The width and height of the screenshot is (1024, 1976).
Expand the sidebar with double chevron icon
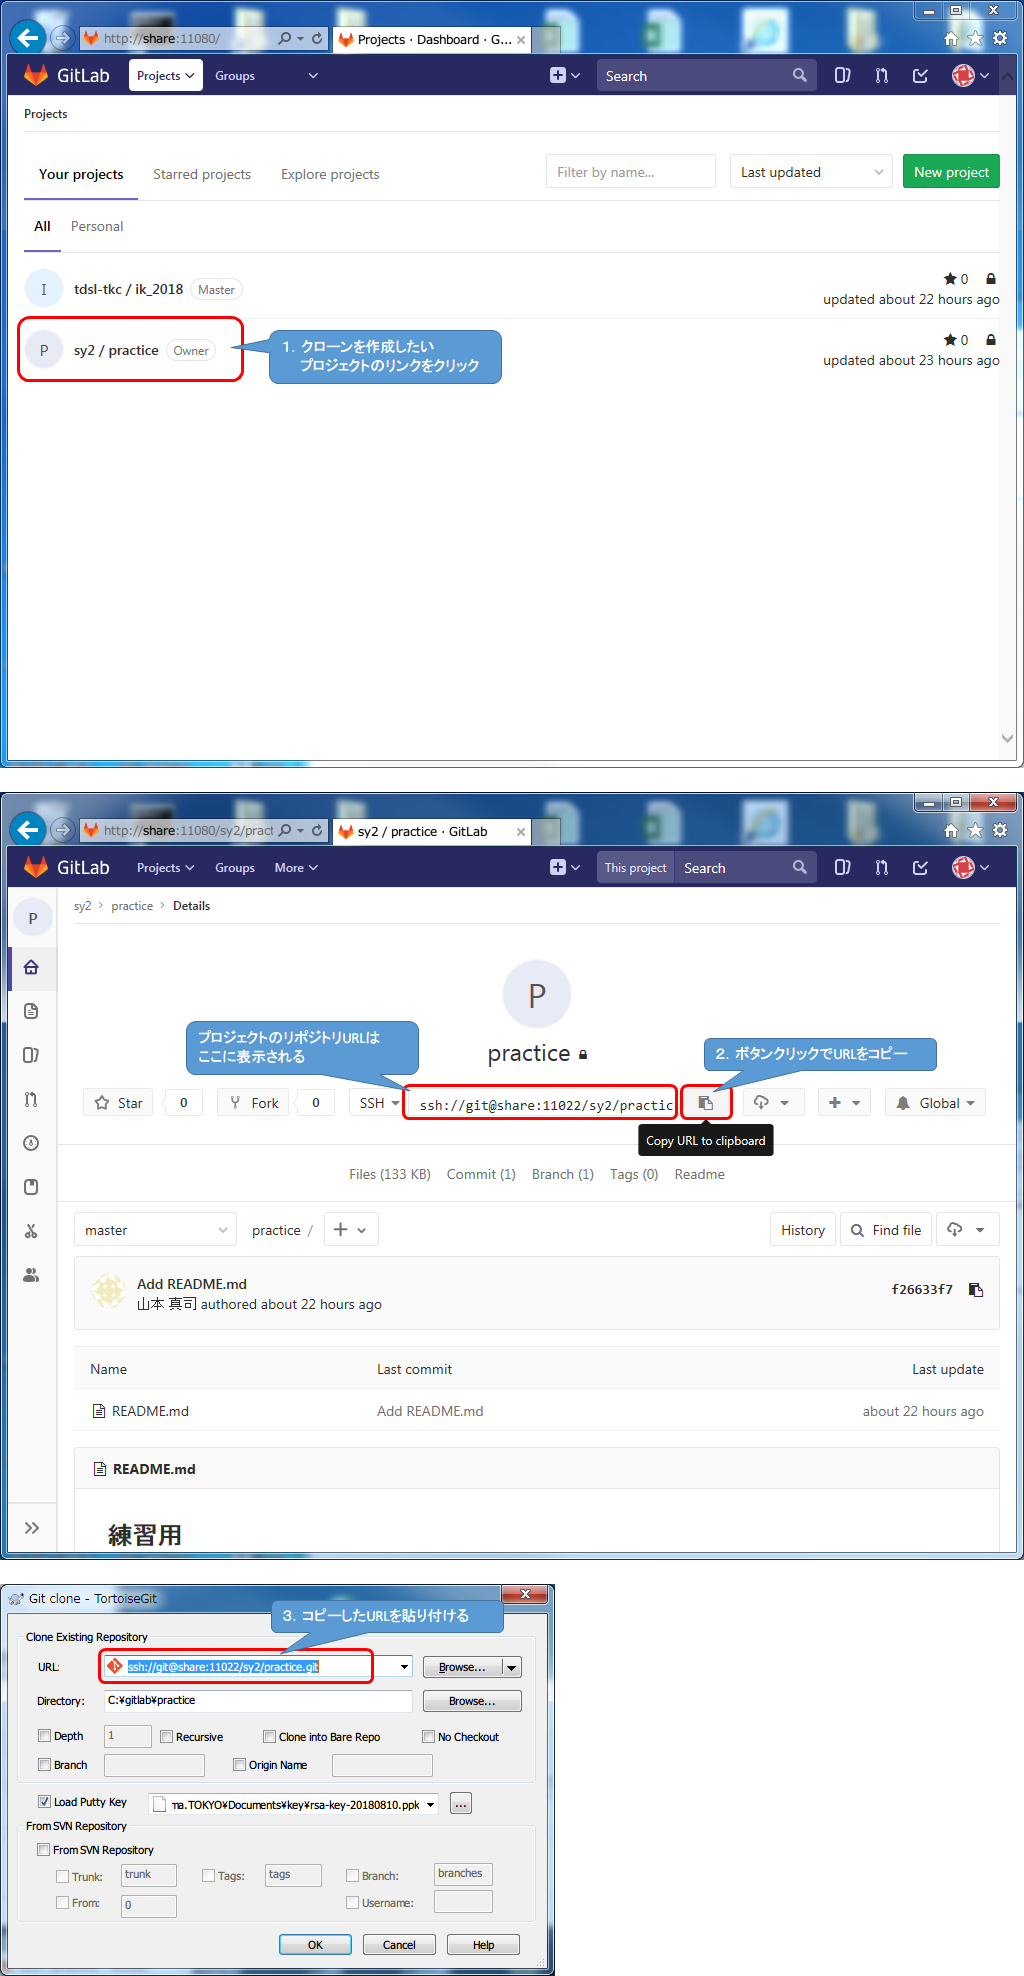32,1527
